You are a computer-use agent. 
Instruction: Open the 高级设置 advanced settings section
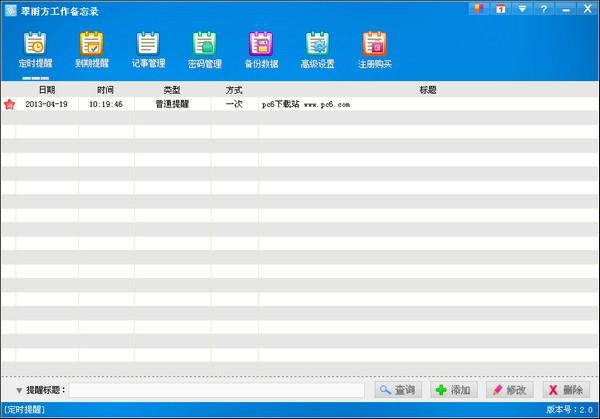point(318,50)
